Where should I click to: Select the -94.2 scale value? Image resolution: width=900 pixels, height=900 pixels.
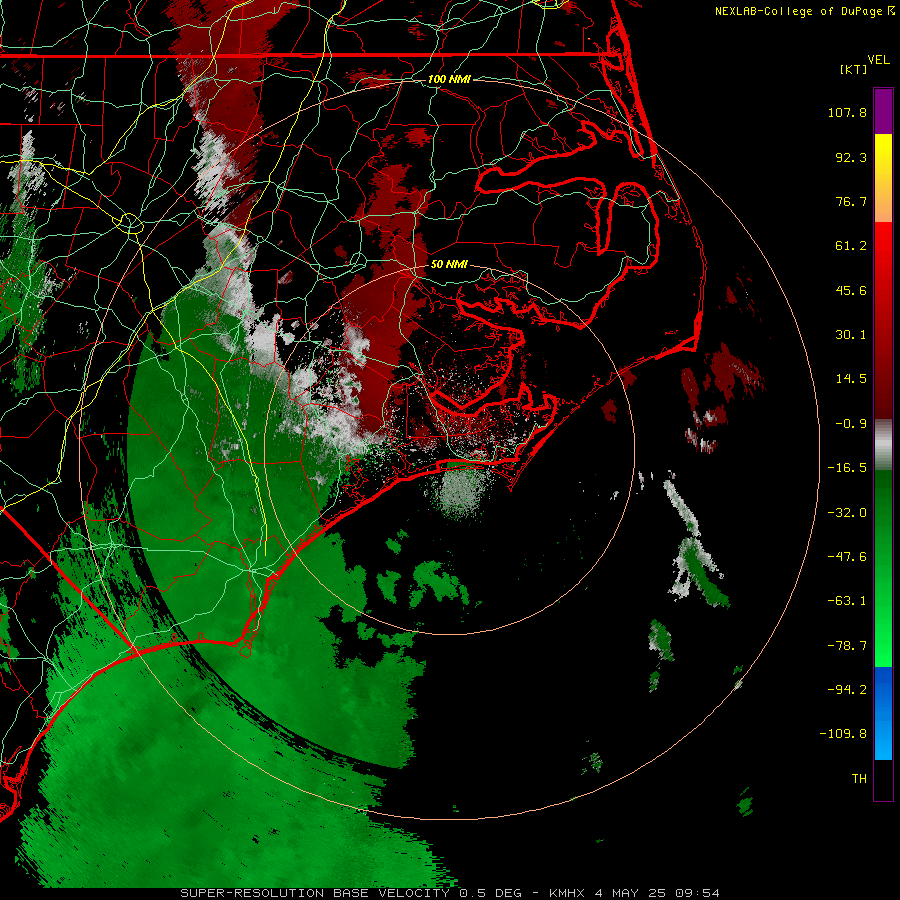tap(847, 690)
